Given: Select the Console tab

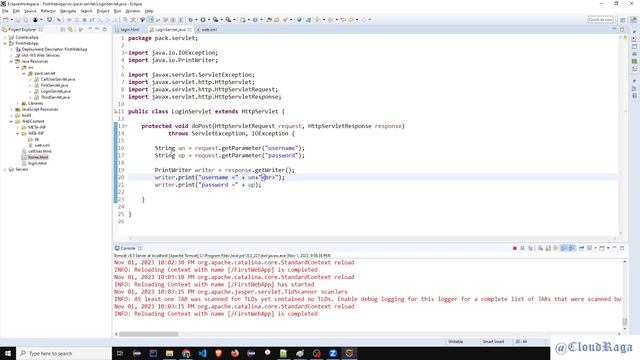Looking at the screenshot, I should [x=128, y=248].
